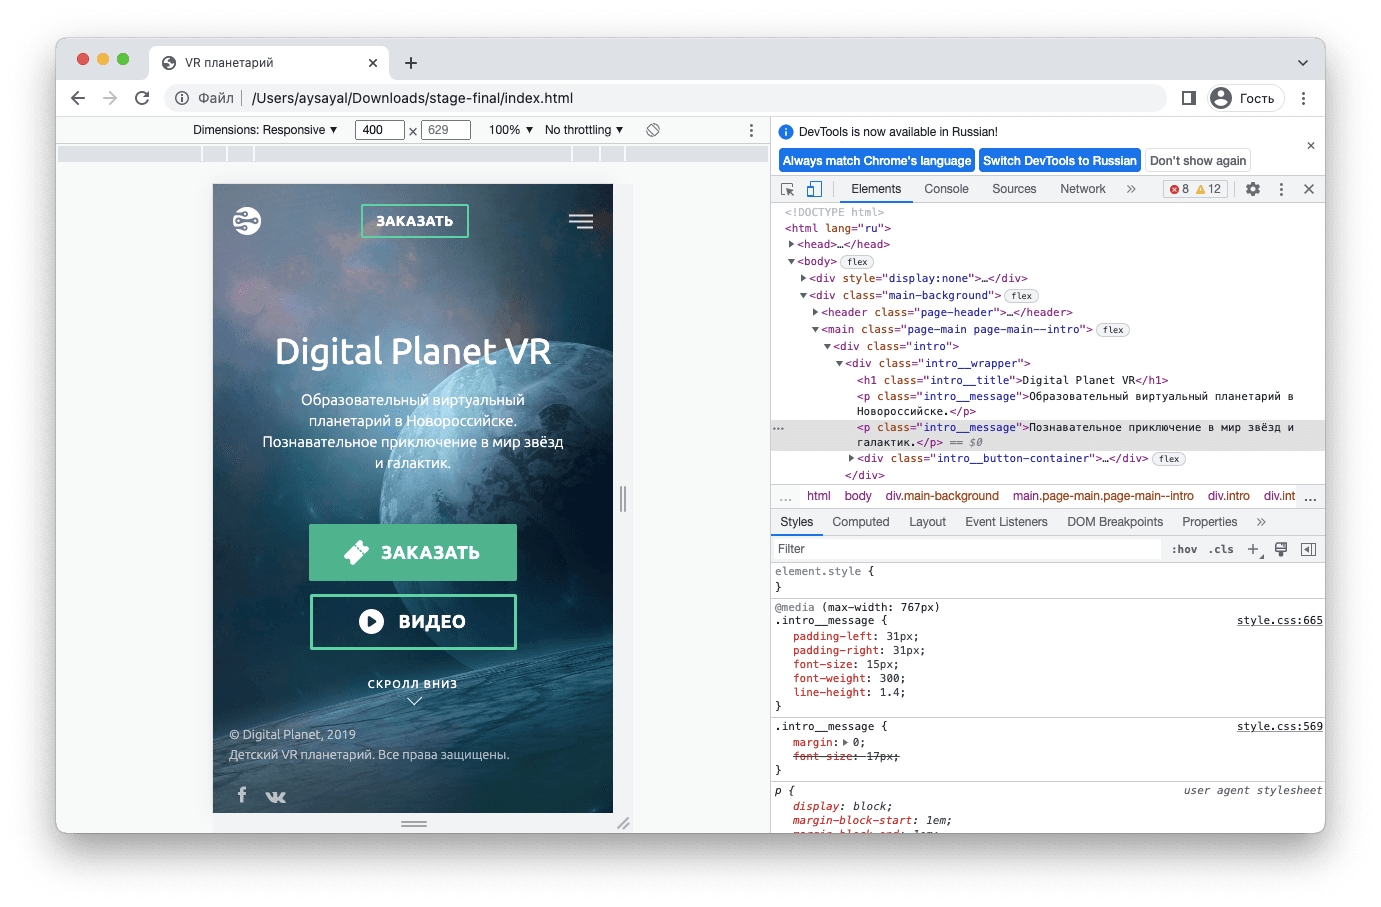
Task: Switch to the Console tab
Action: [946, 189]
